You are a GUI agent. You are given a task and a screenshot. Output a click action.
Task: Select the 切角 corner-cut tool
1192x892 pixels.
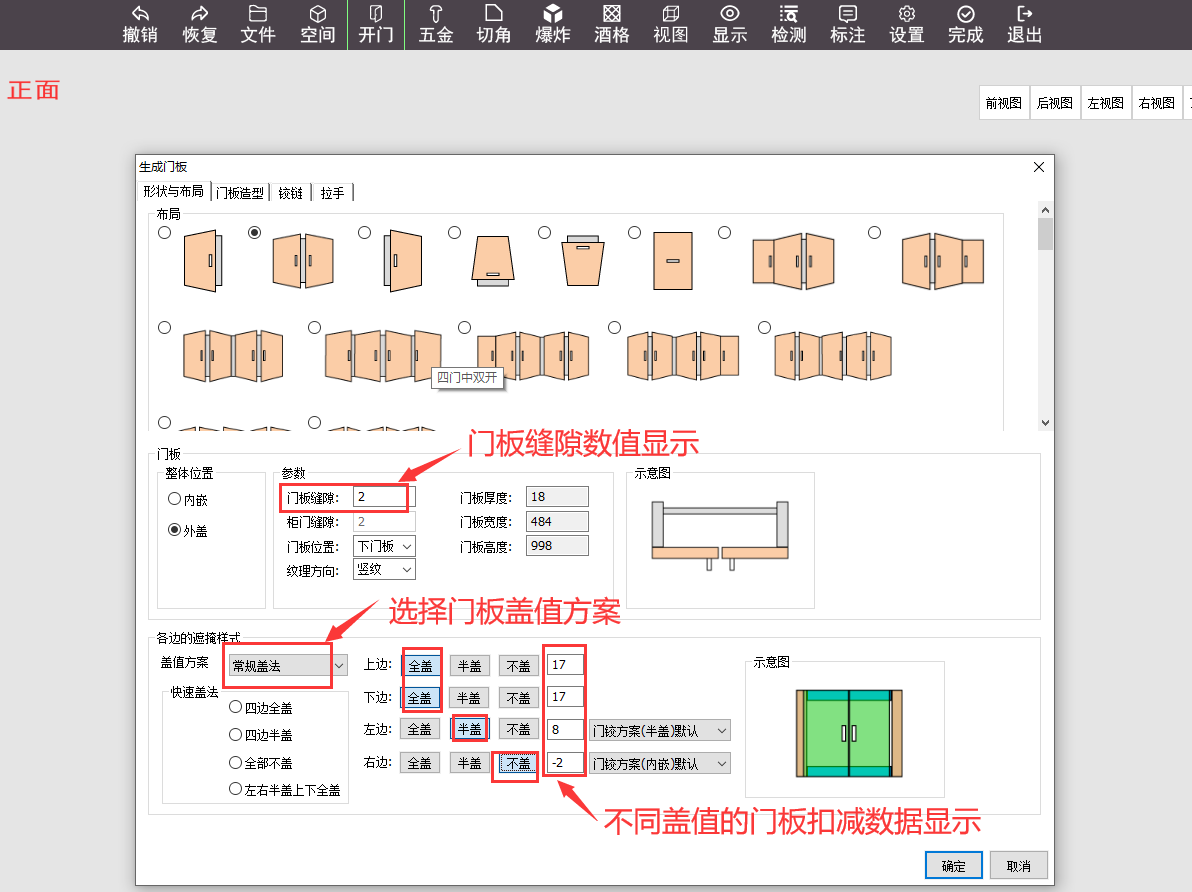(494, 24)
